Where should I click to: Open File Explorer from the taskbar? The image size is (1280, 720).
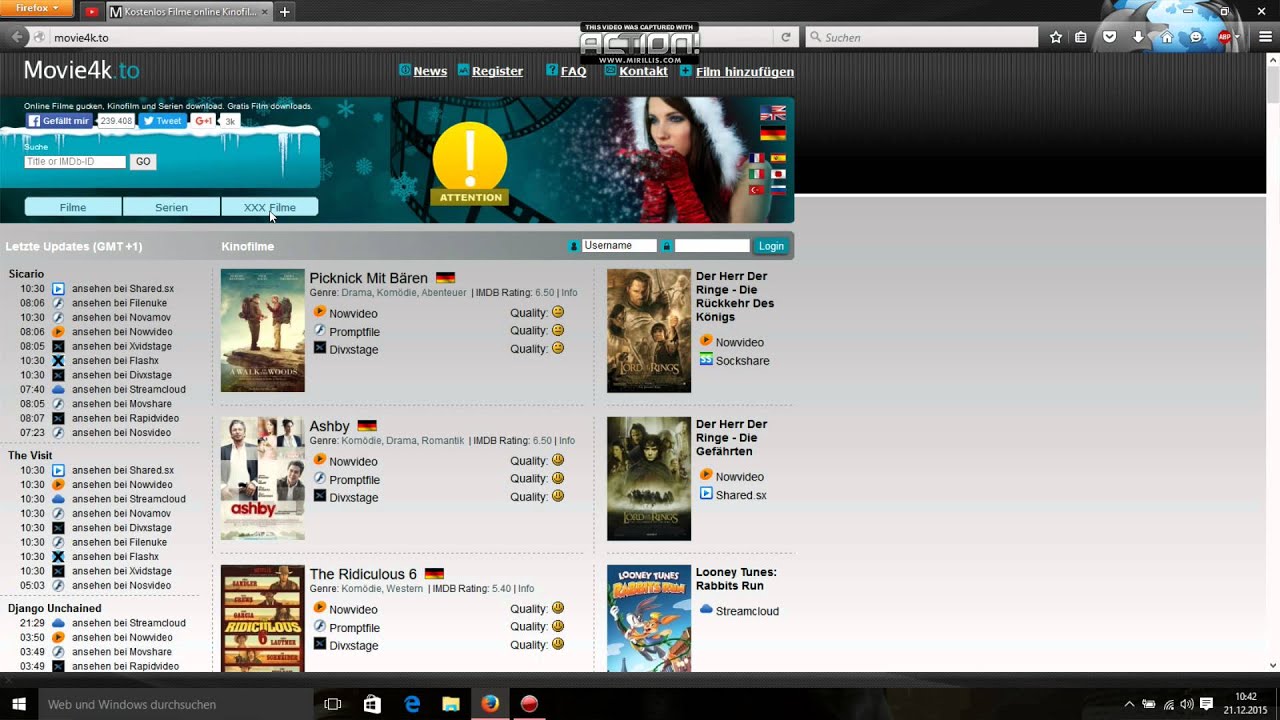coord(451,704)
